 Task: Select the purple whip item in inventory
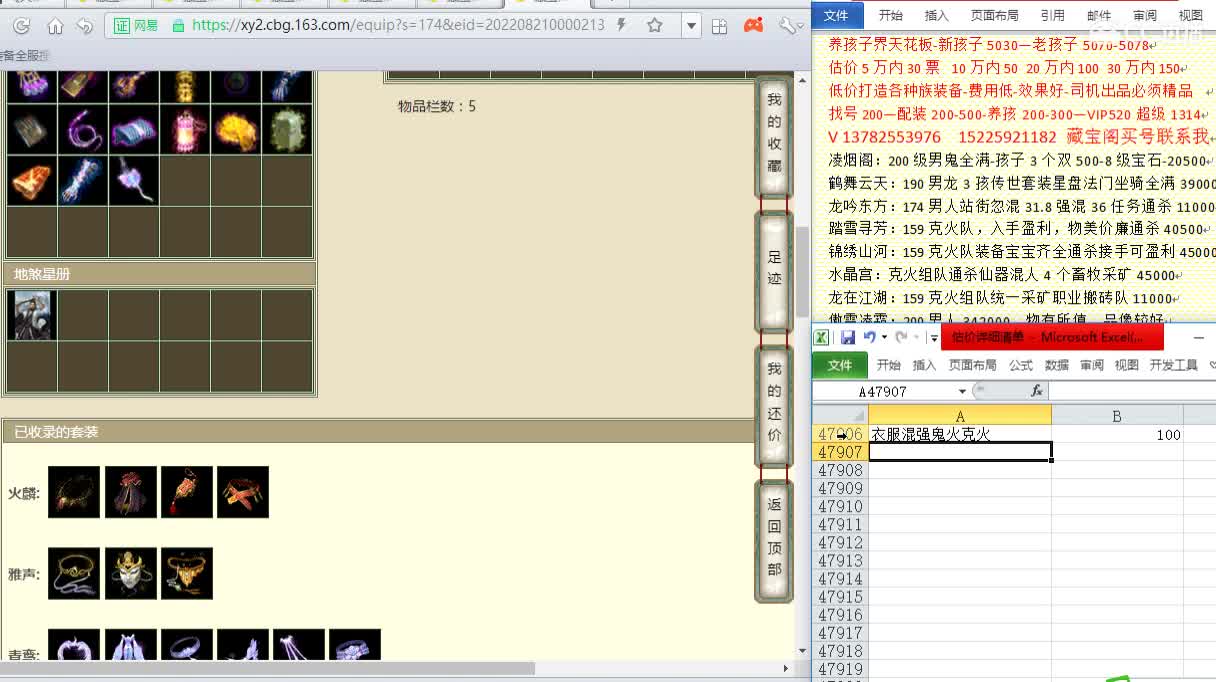click(83, 129)
